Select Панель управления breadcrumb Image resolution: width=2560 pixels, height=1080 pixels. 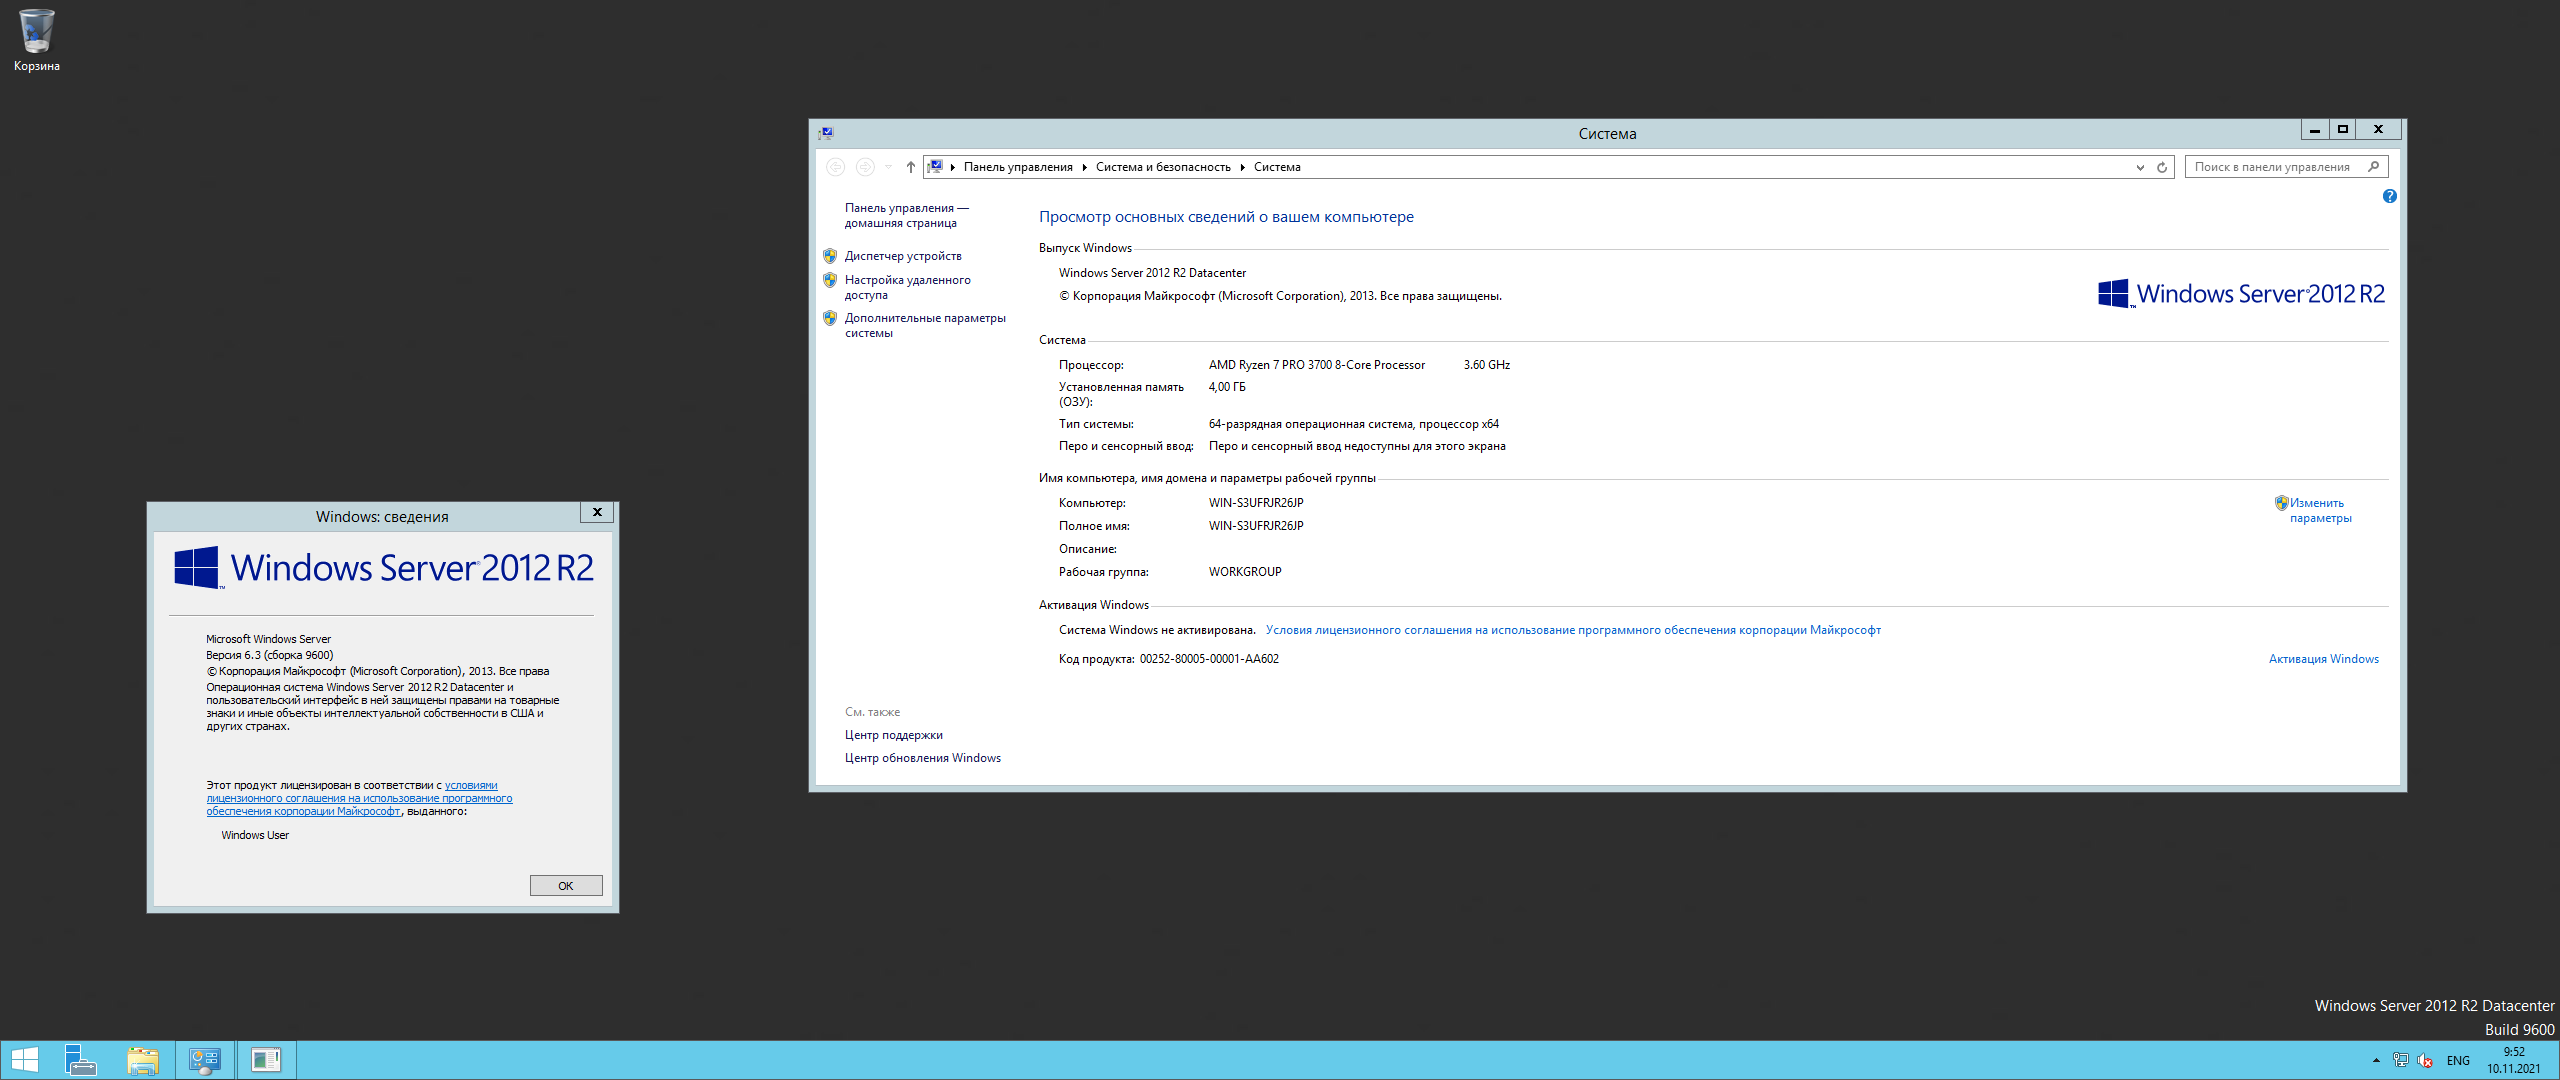1018,167
